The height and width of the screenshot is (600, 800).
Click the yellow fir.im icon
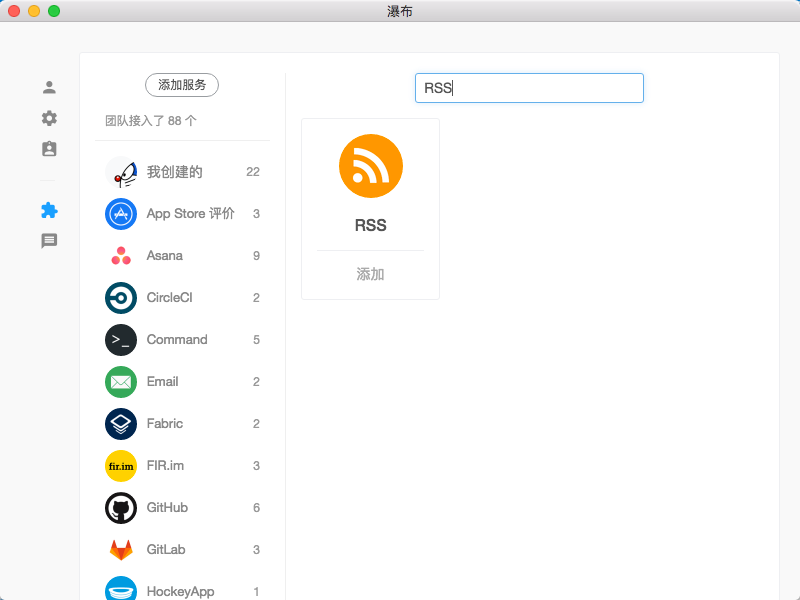click(121, 466)
